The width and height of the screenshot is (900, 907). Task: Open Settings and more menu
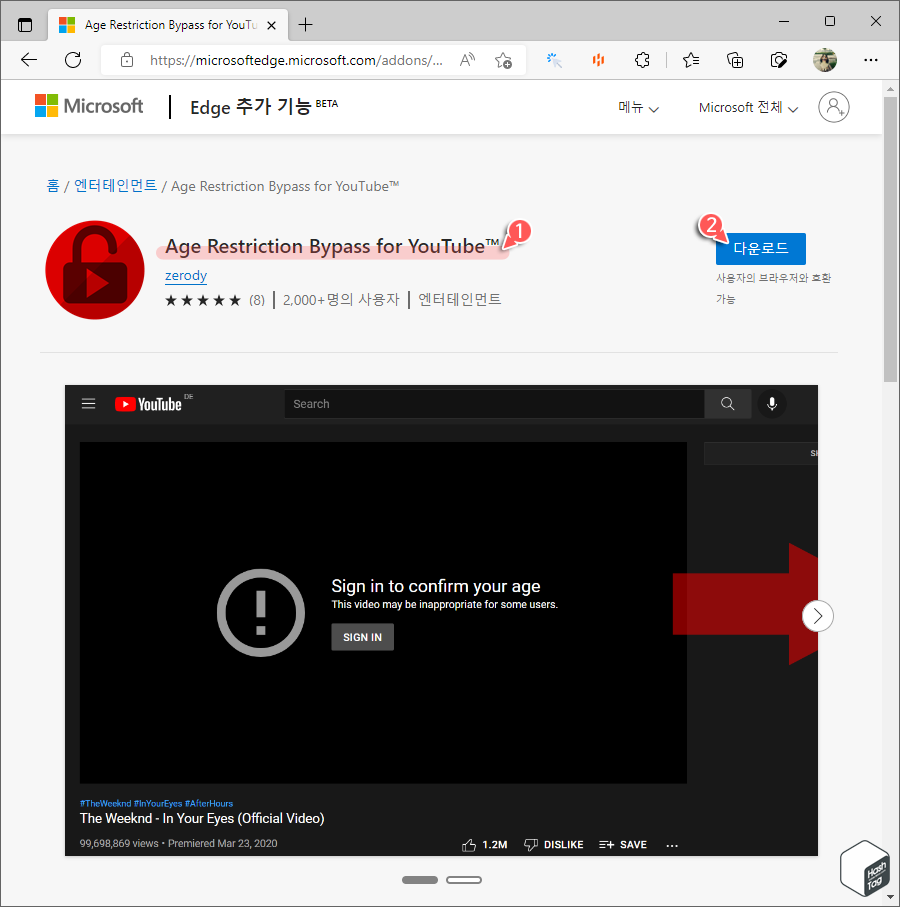[871, 60]
